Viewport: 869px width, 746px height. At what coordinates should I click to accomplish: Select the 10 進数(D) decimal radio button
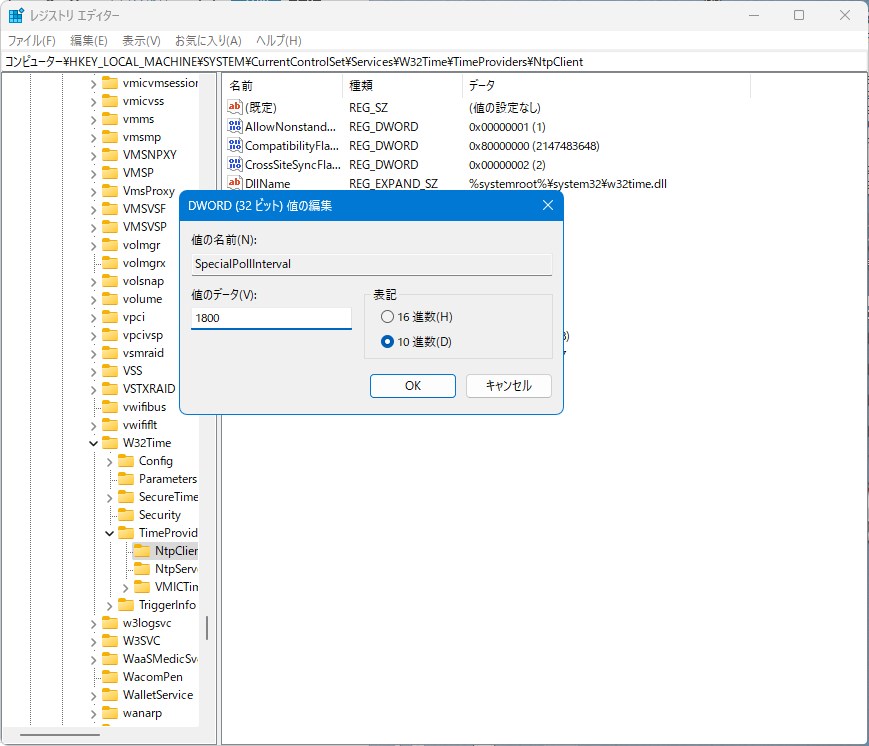click(x=388, y=342)
